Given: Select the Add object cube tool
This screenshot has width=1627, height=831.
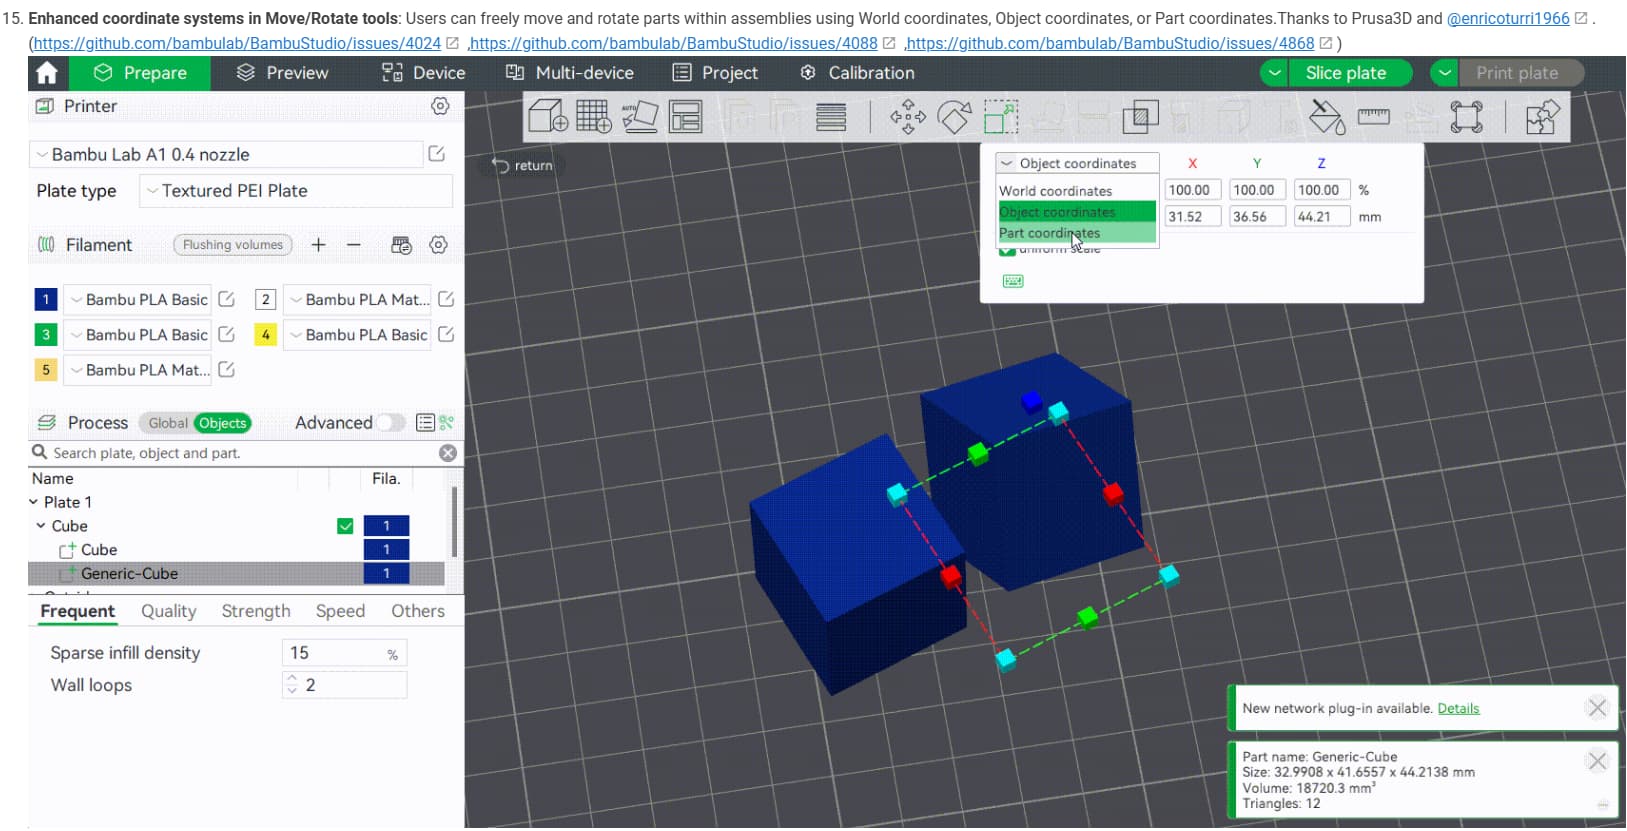Looking at the screenshot, I should [548, 117].
